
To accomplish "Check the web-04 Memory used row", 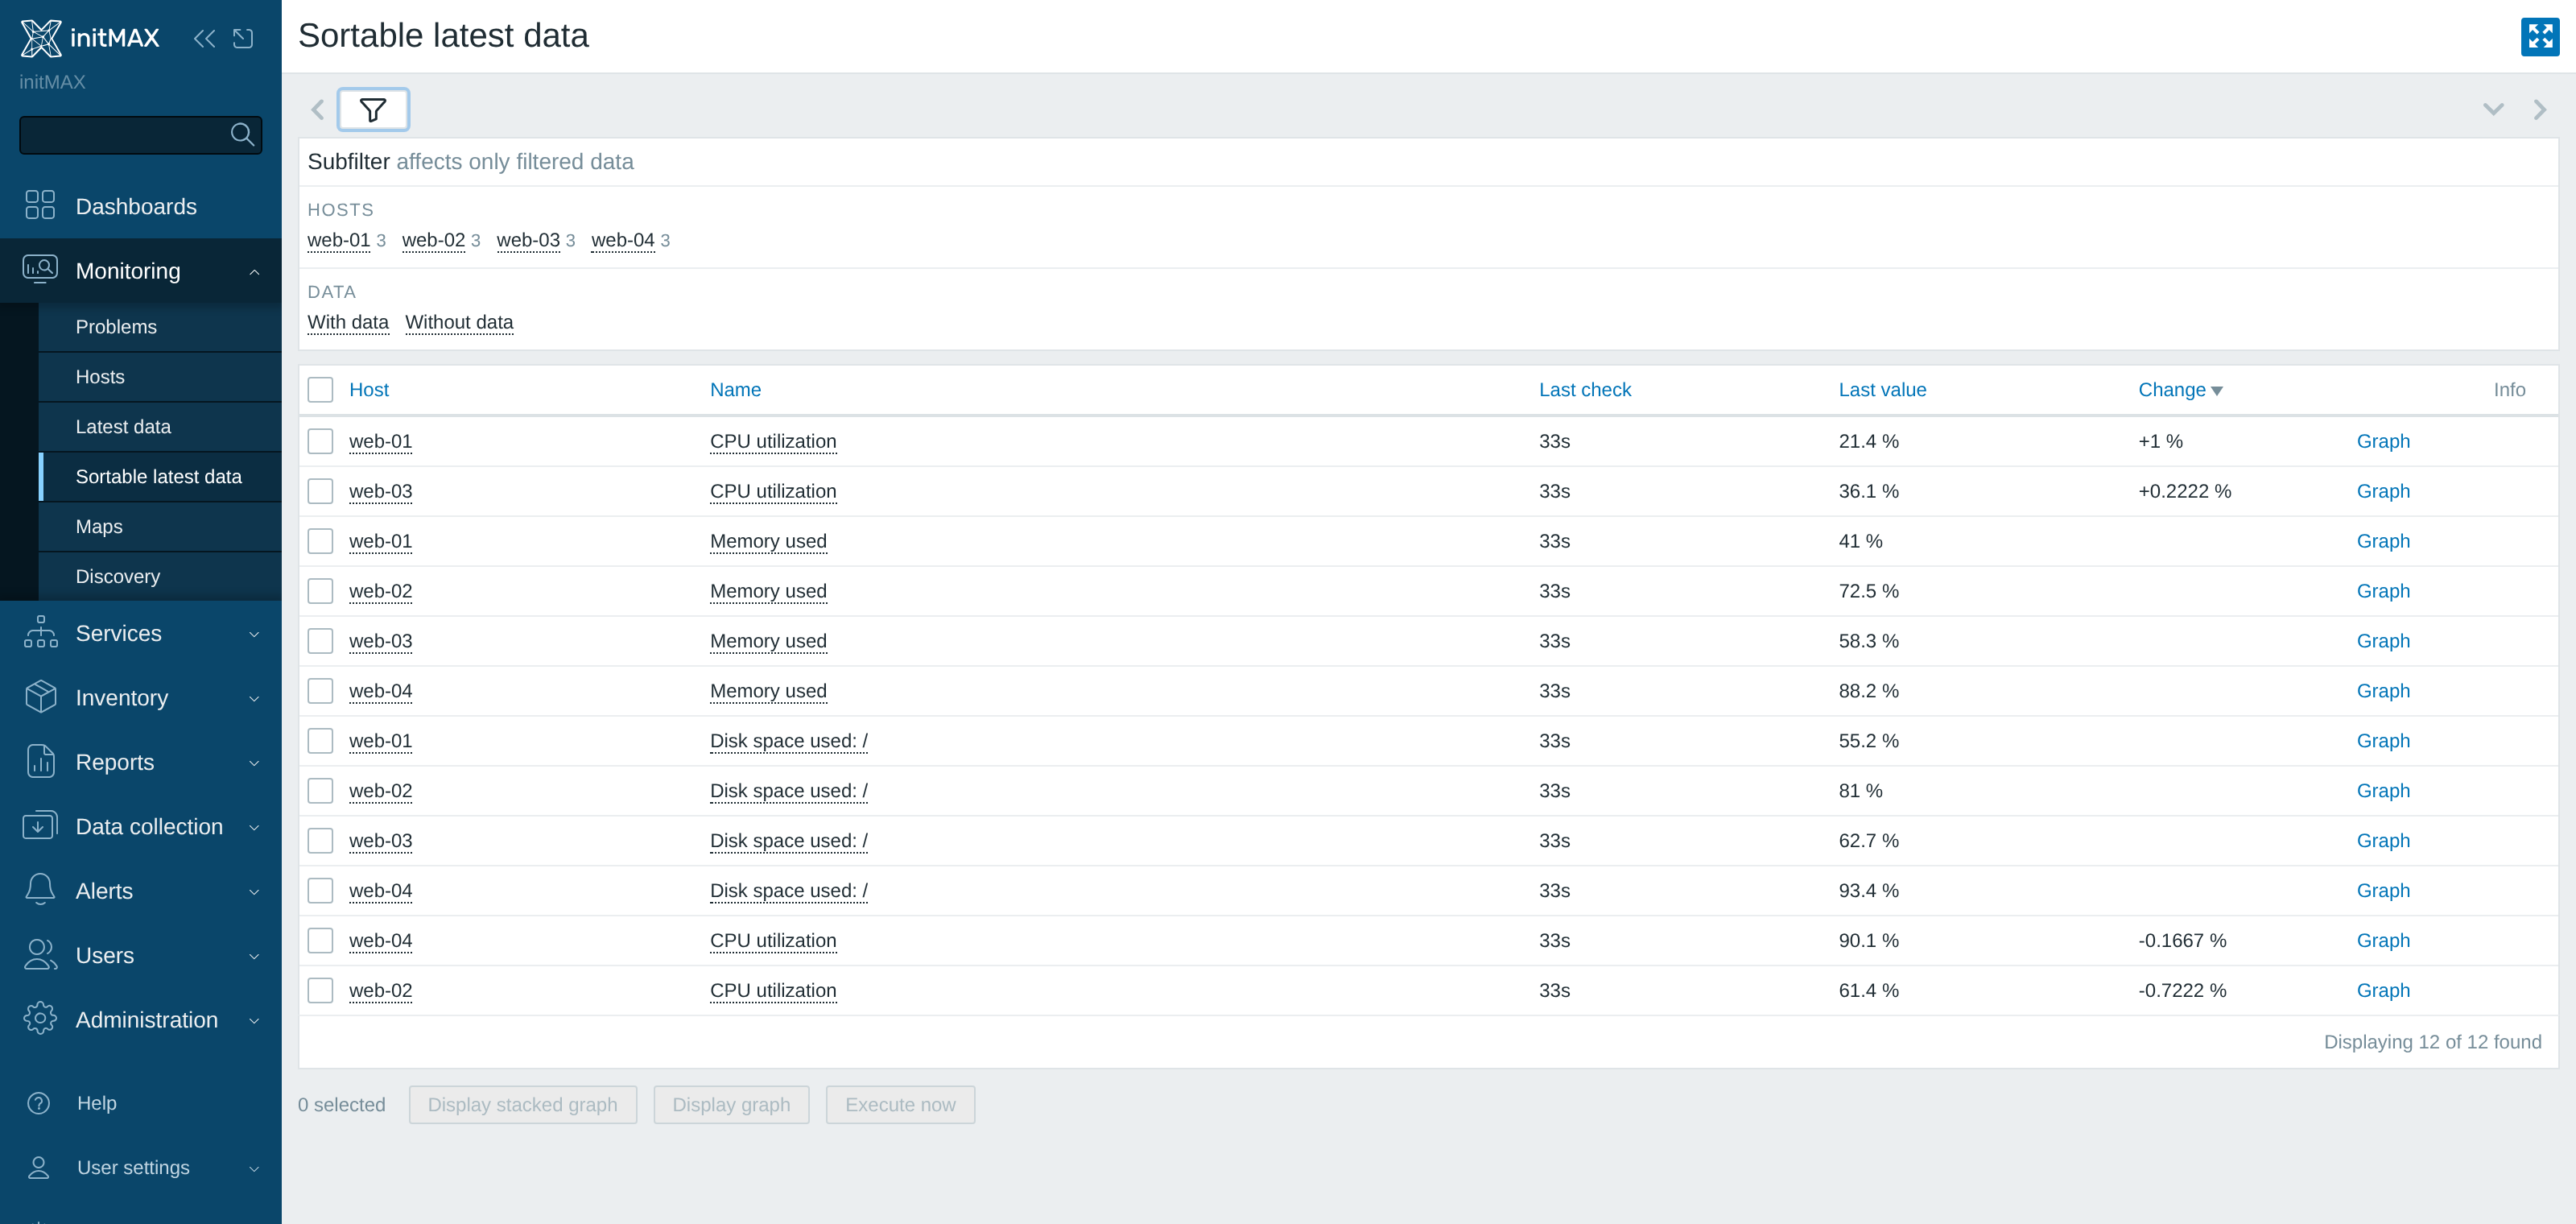I will [x=320, y=691].
